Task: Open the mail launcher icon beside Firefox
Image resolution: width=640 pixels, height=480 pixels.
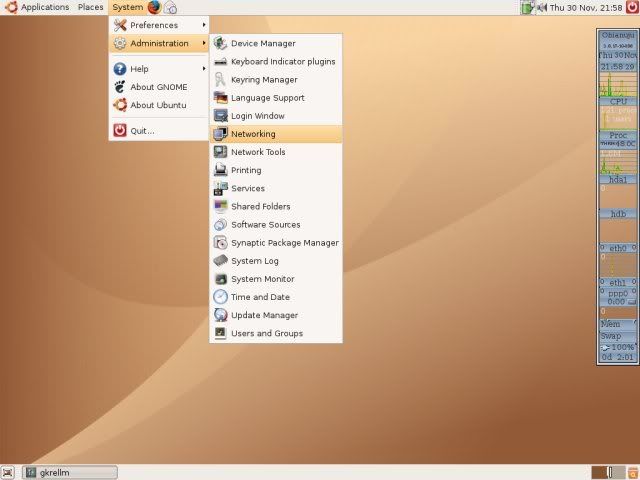Action: tap(170, 7)
